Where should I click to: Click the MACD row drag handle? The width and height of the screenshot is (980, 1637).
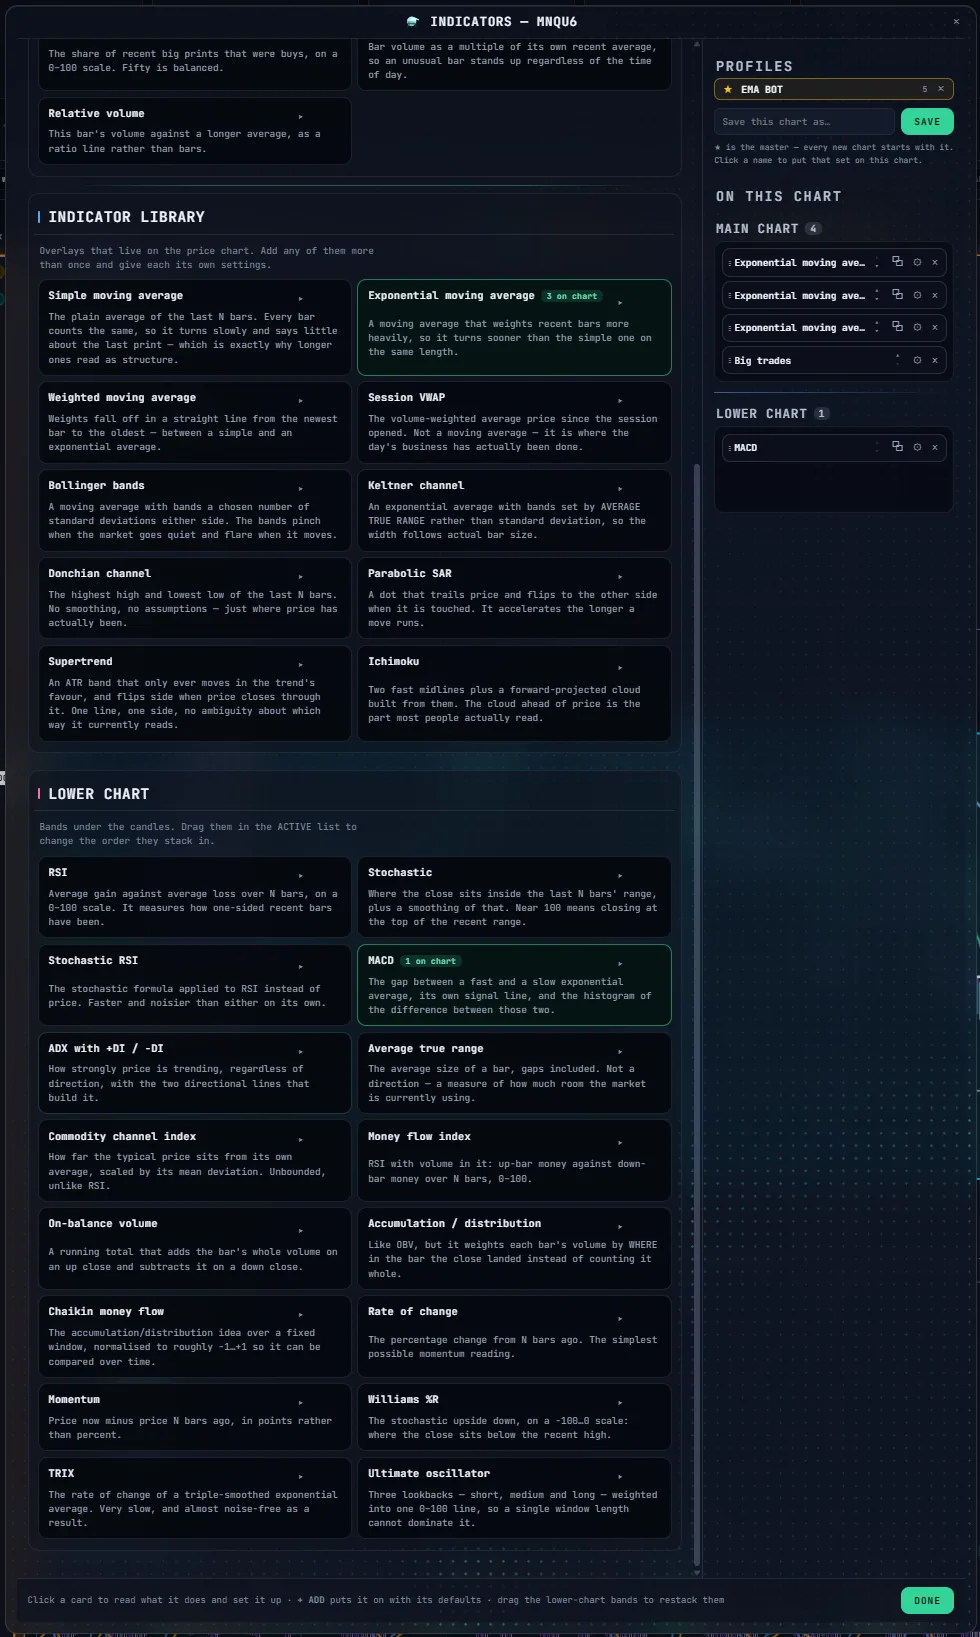730,447
